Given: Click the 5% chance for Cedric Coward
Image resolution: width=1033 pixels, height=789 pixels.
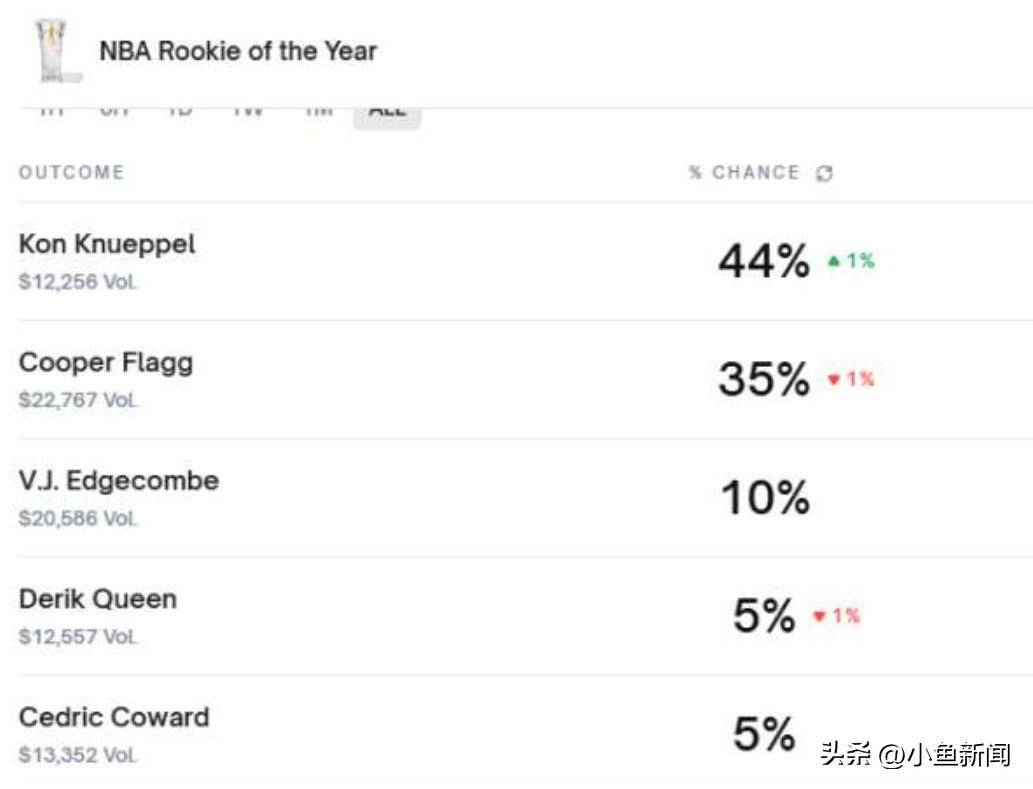Looking at the screenshot, I should [x=764, y=734].
